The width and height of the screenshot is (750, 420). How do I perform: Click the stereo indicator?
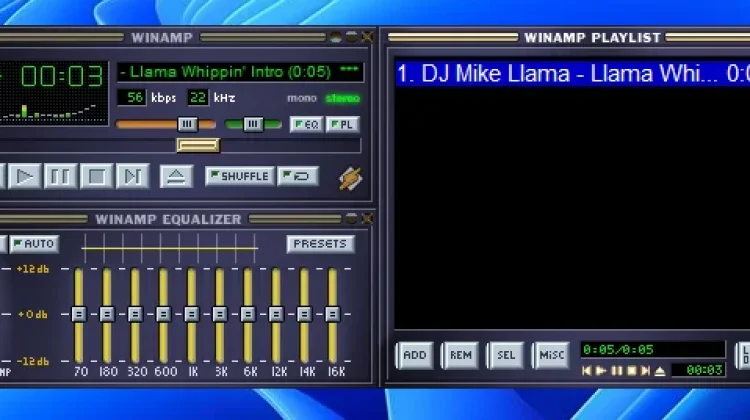click(342, 99)
